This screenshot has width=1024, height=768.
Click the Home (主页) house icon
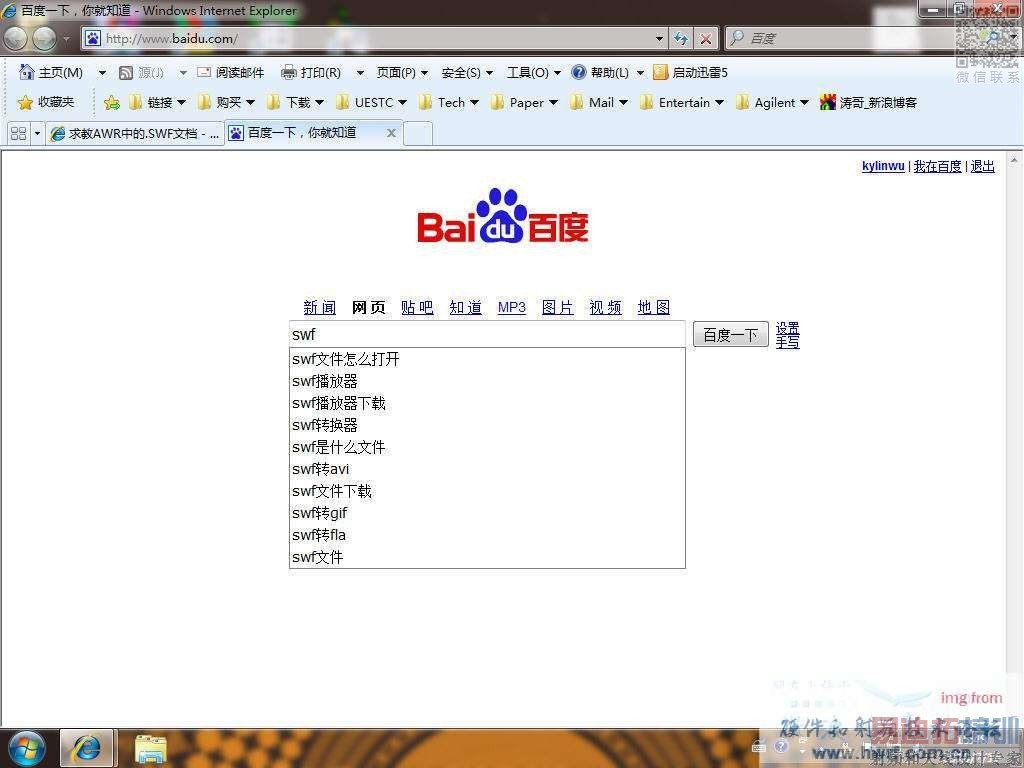[26, 71]
